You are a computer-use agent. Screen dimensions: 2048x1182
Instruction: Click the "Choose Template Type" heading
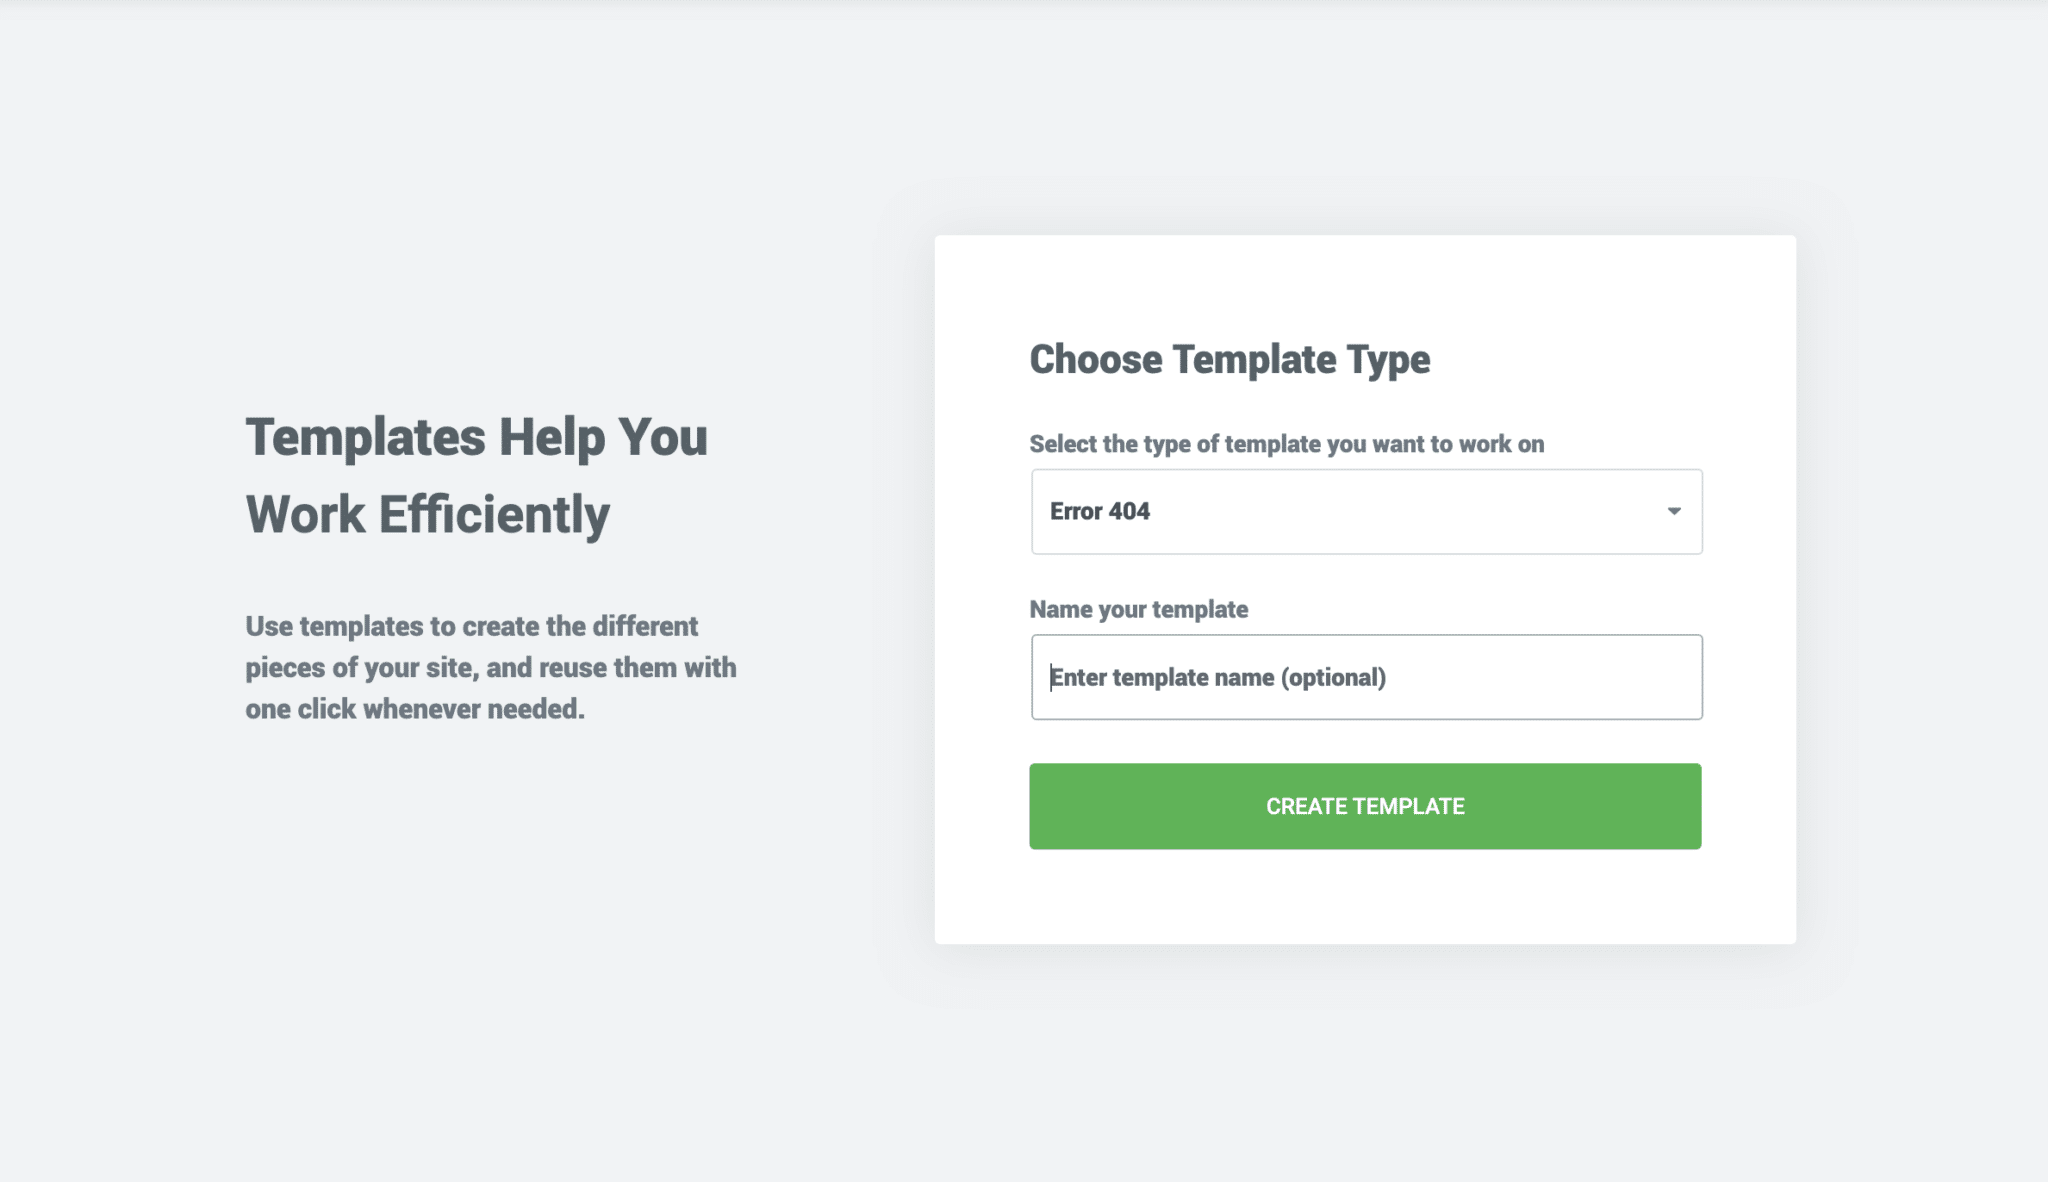pos(1229,359)
